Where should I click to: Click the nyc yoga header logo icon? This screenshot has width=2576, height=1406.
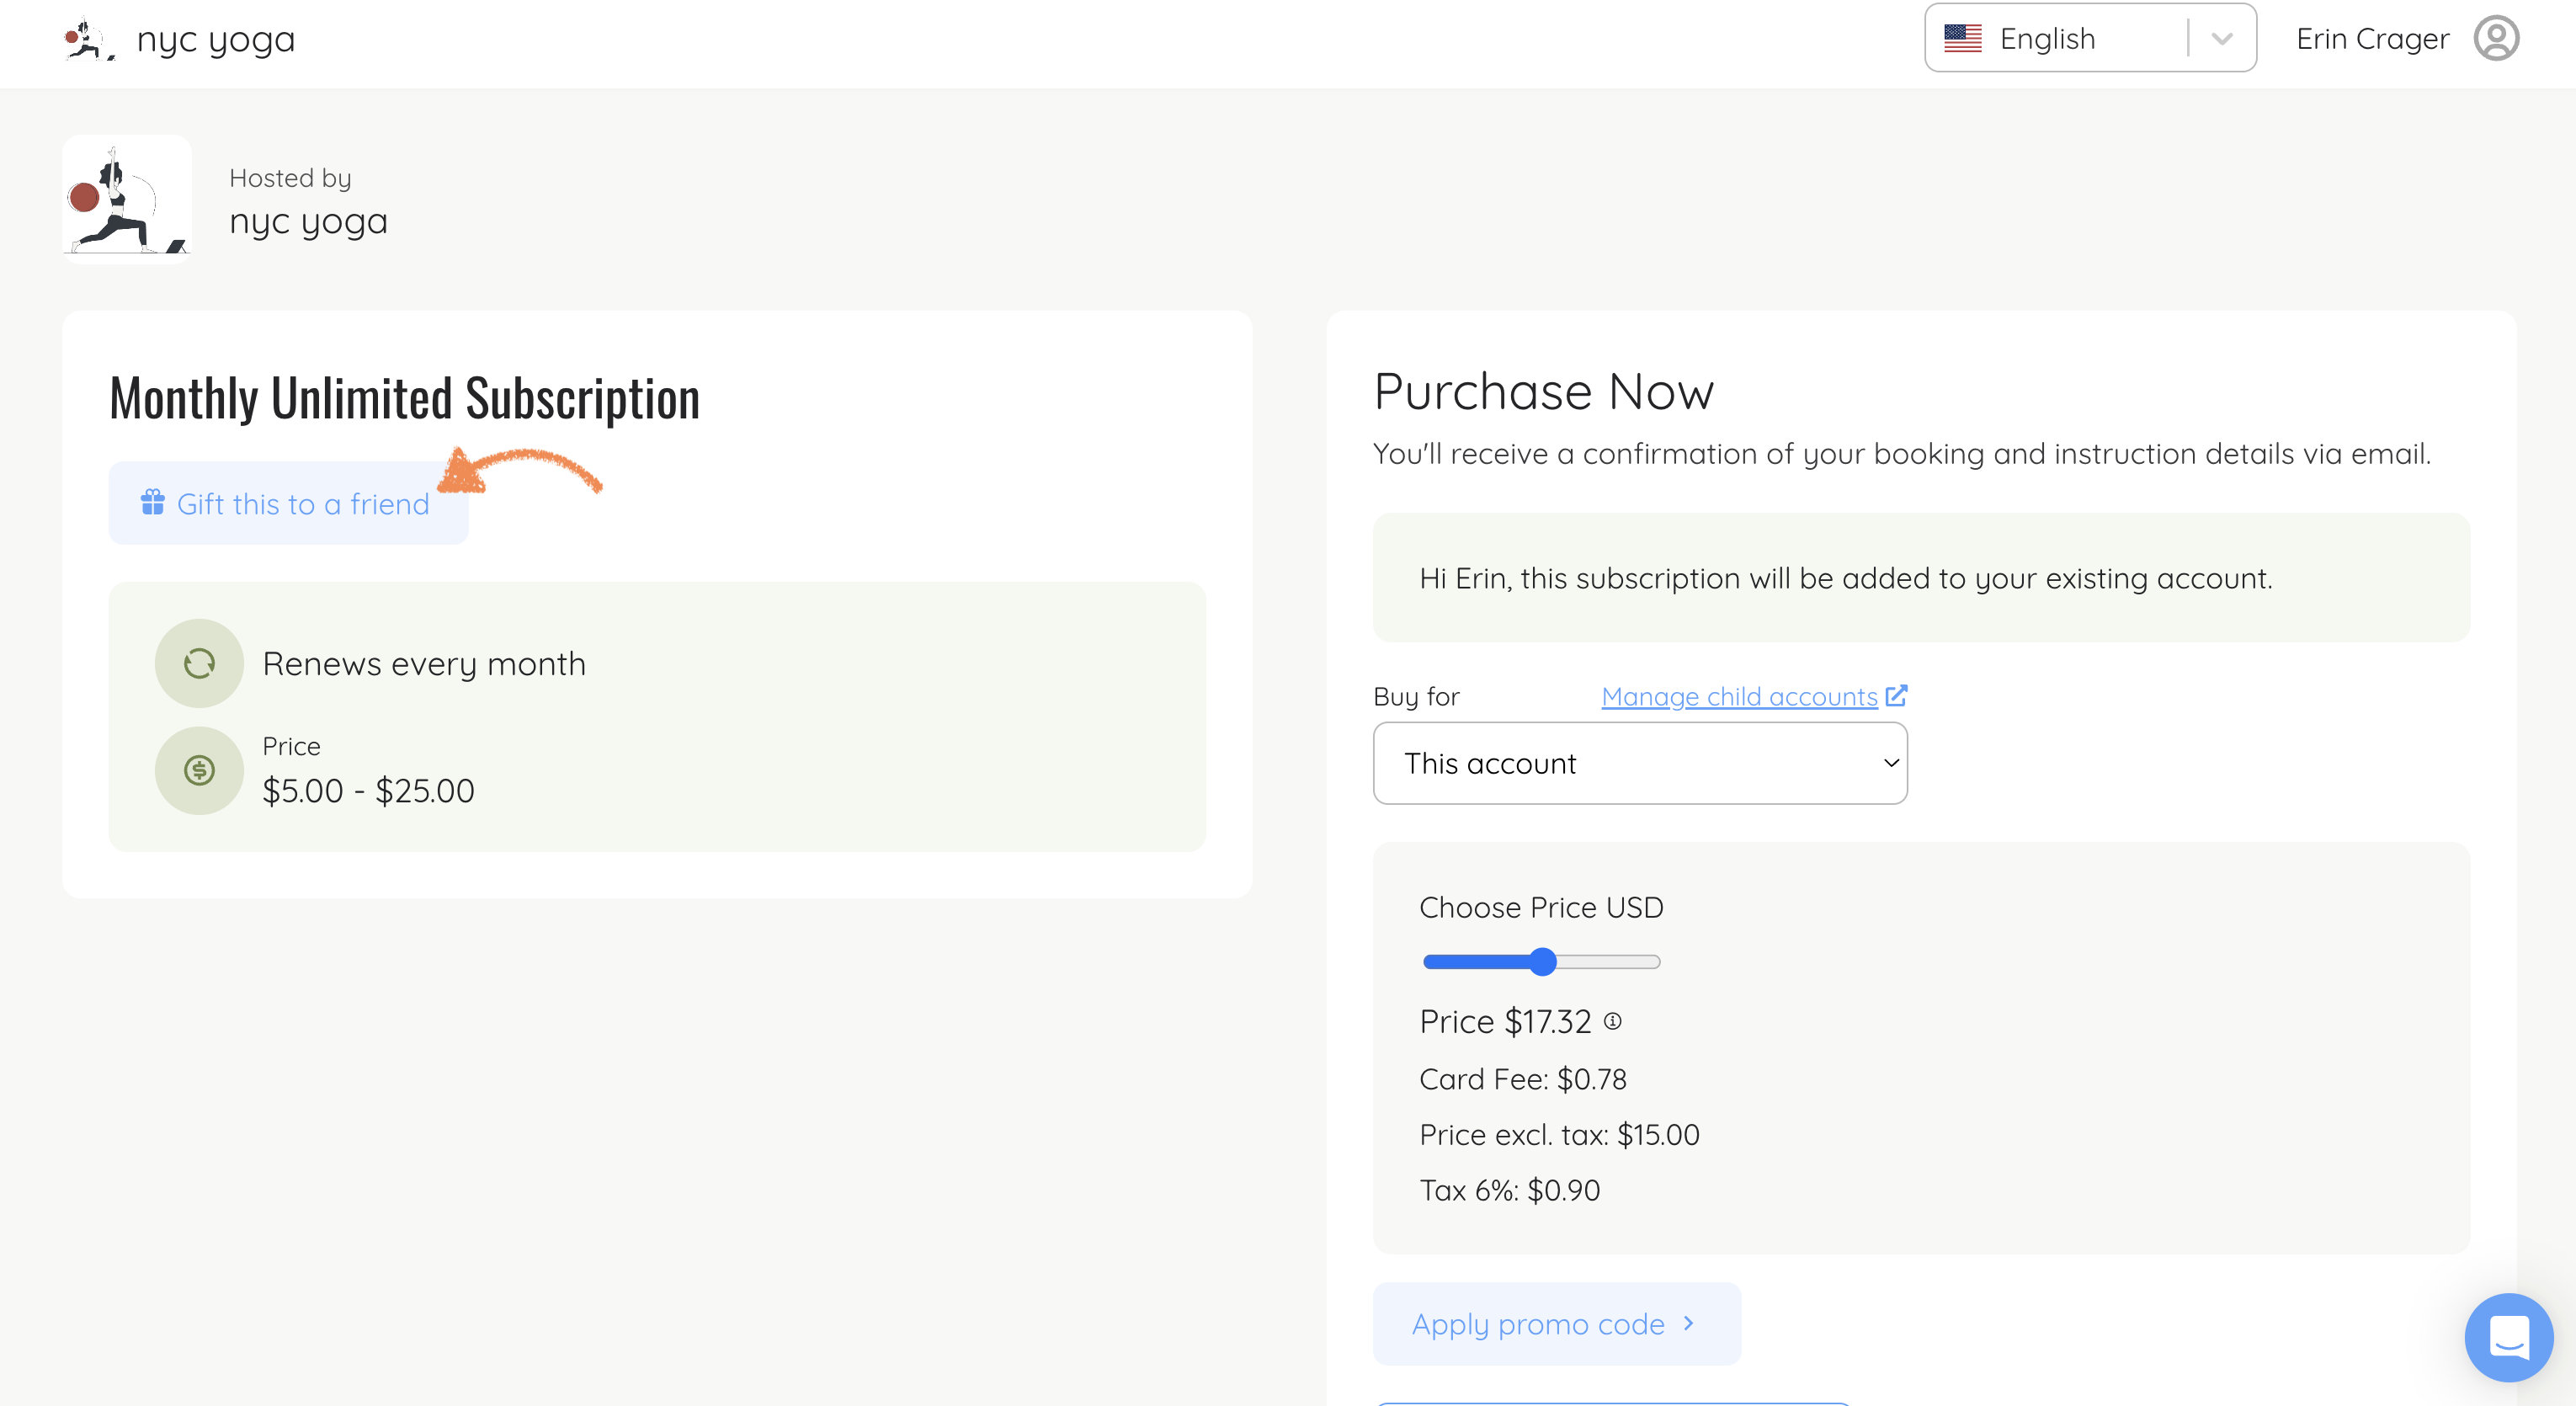tap(88, 40)
